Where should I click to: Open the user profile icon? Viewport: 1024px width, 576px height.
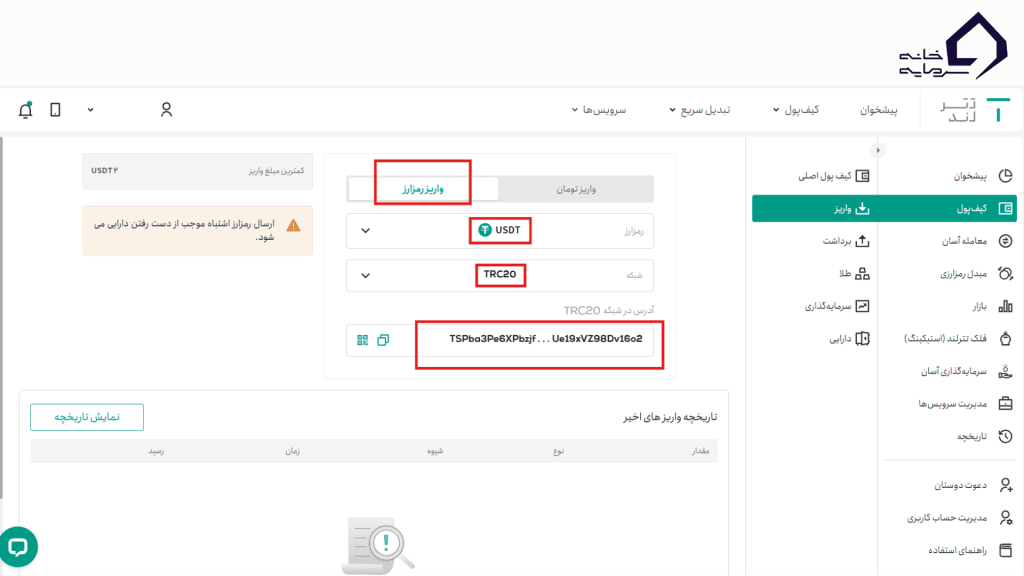166,110
